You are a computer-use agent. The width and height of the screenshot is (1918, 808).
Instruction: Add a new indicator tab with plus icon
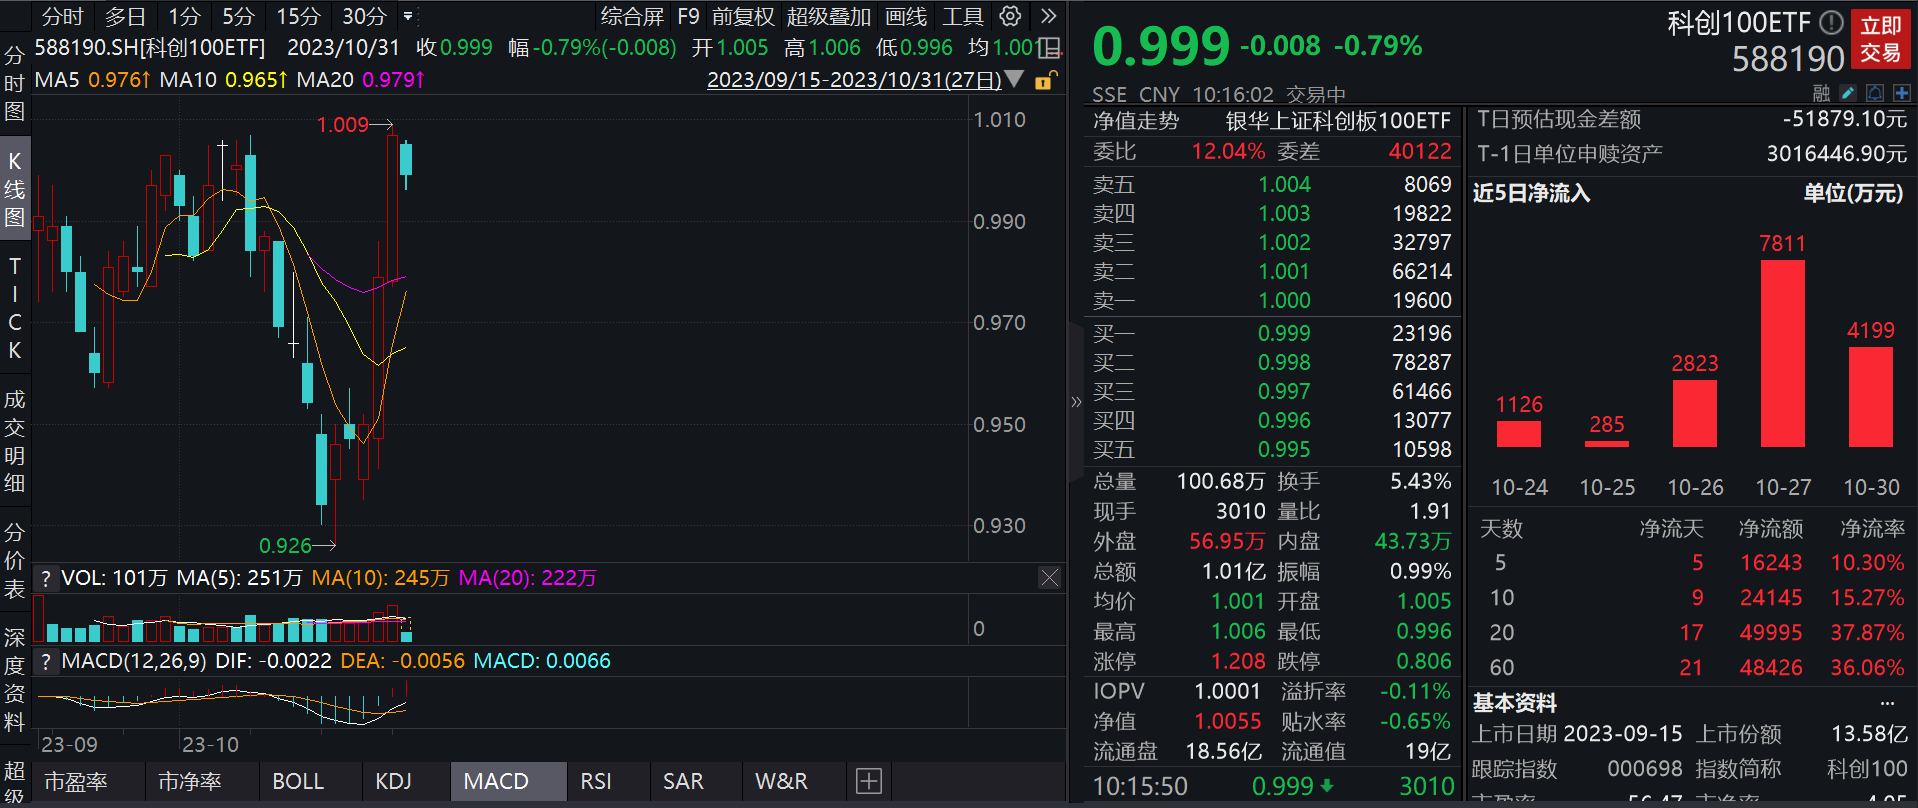[869, 781]
